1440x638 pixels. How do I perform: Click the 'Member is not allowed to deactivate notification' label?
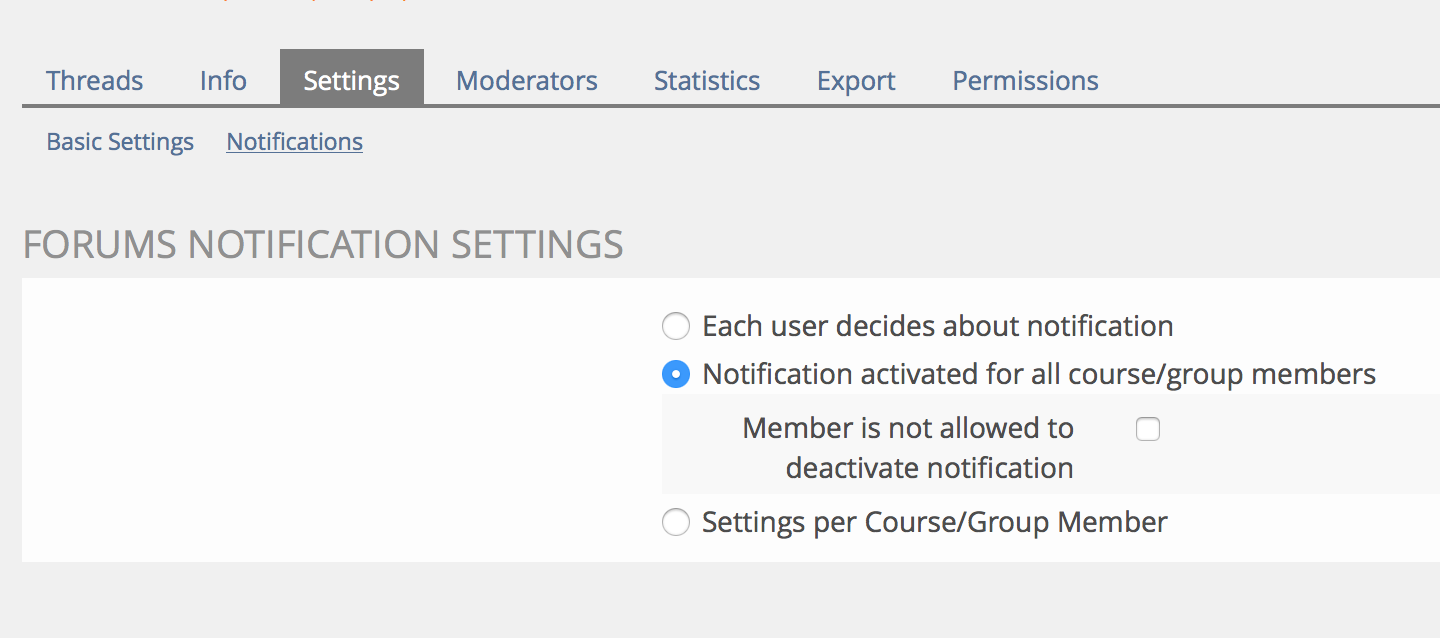(x=908, y=447)
